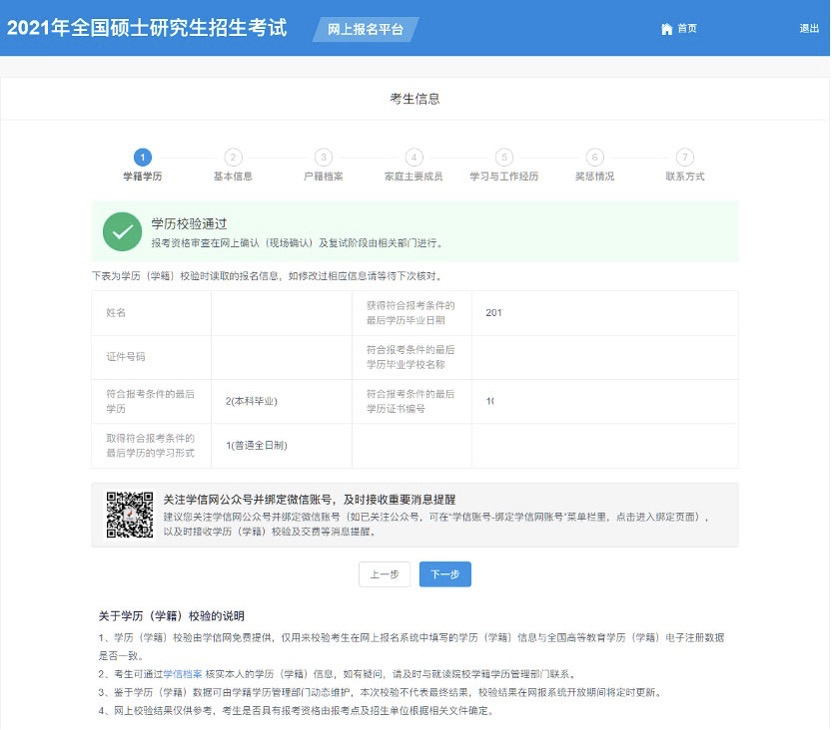Click the 下一步 next button

[445, 574]
